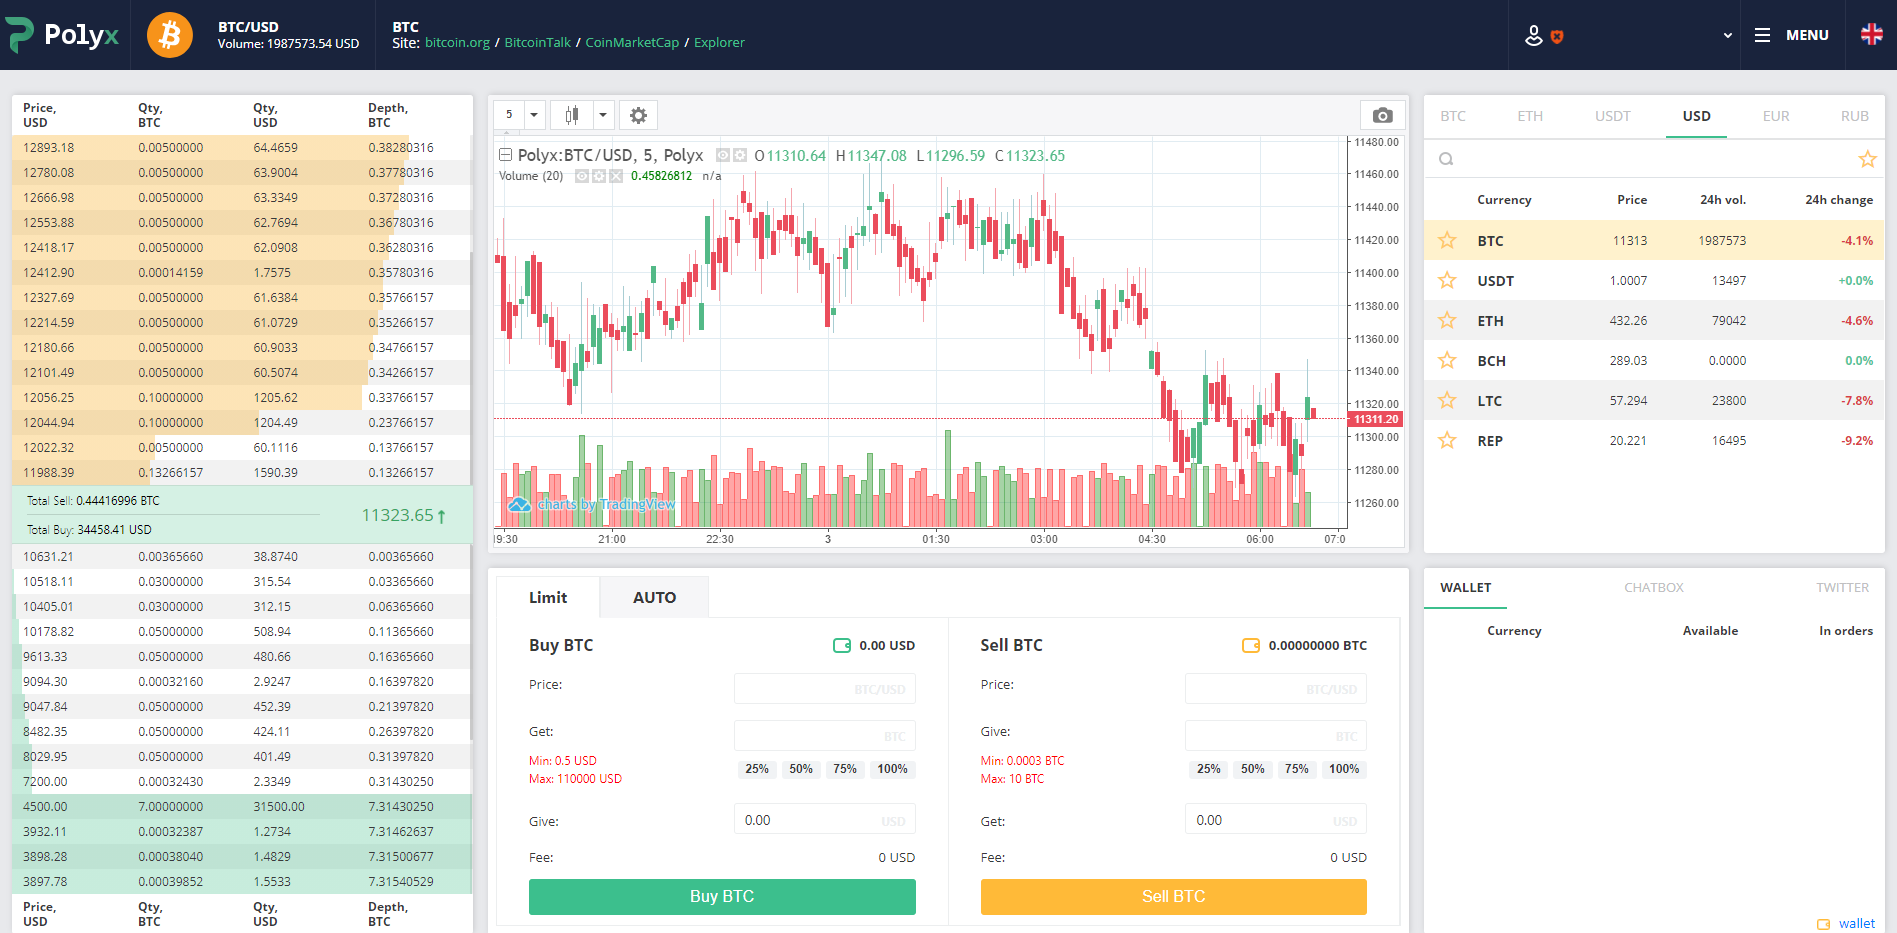Image resolution: width=1897 pixels, height=933 pixels.
Task: Focus the Buy BTC Price input field
Action: point(825,689)
